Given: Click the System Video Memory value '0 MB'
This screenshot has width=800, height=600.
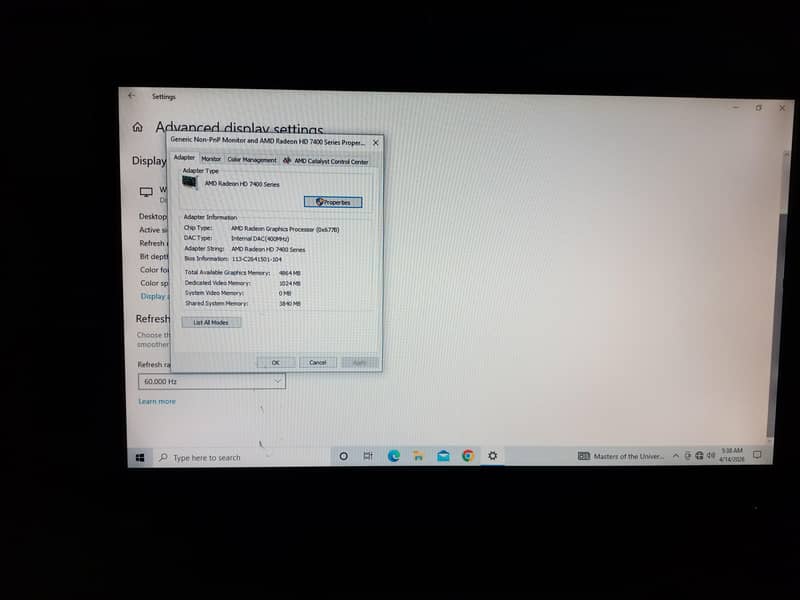Looking at the screenshot, I should 285,293.
